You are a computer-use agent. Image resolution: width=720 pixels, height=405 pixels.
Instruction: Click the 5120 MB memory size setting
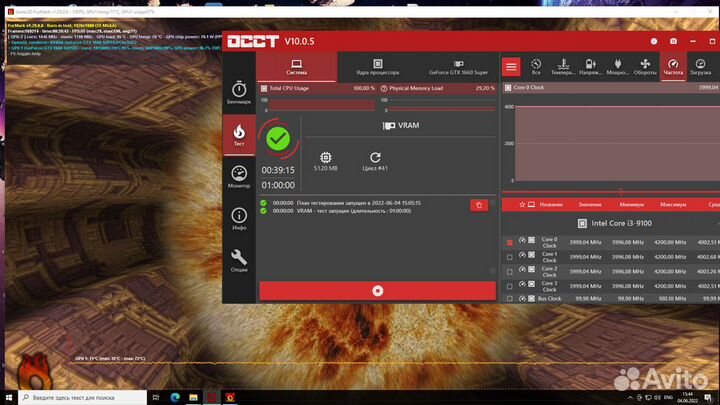326,162
